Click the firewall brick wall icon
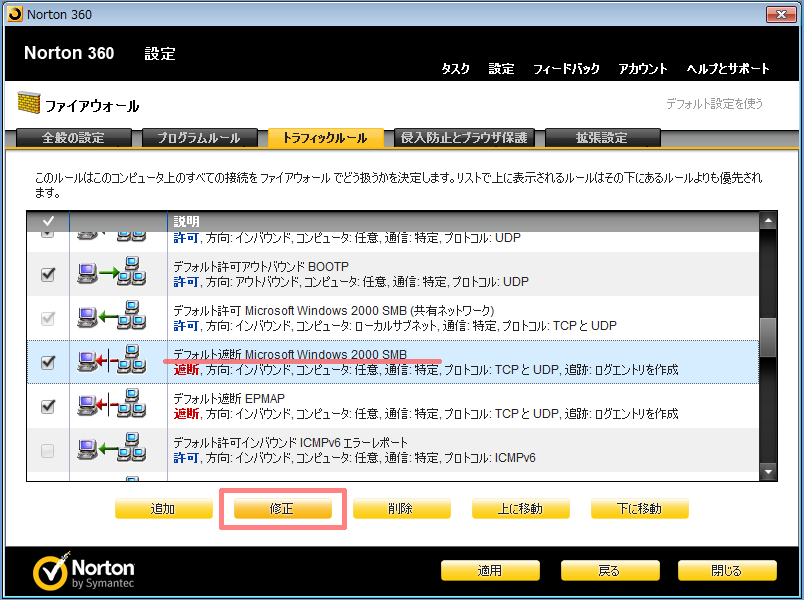The height and width of the screenshot is (600, 804). click(x=28, y=104)
